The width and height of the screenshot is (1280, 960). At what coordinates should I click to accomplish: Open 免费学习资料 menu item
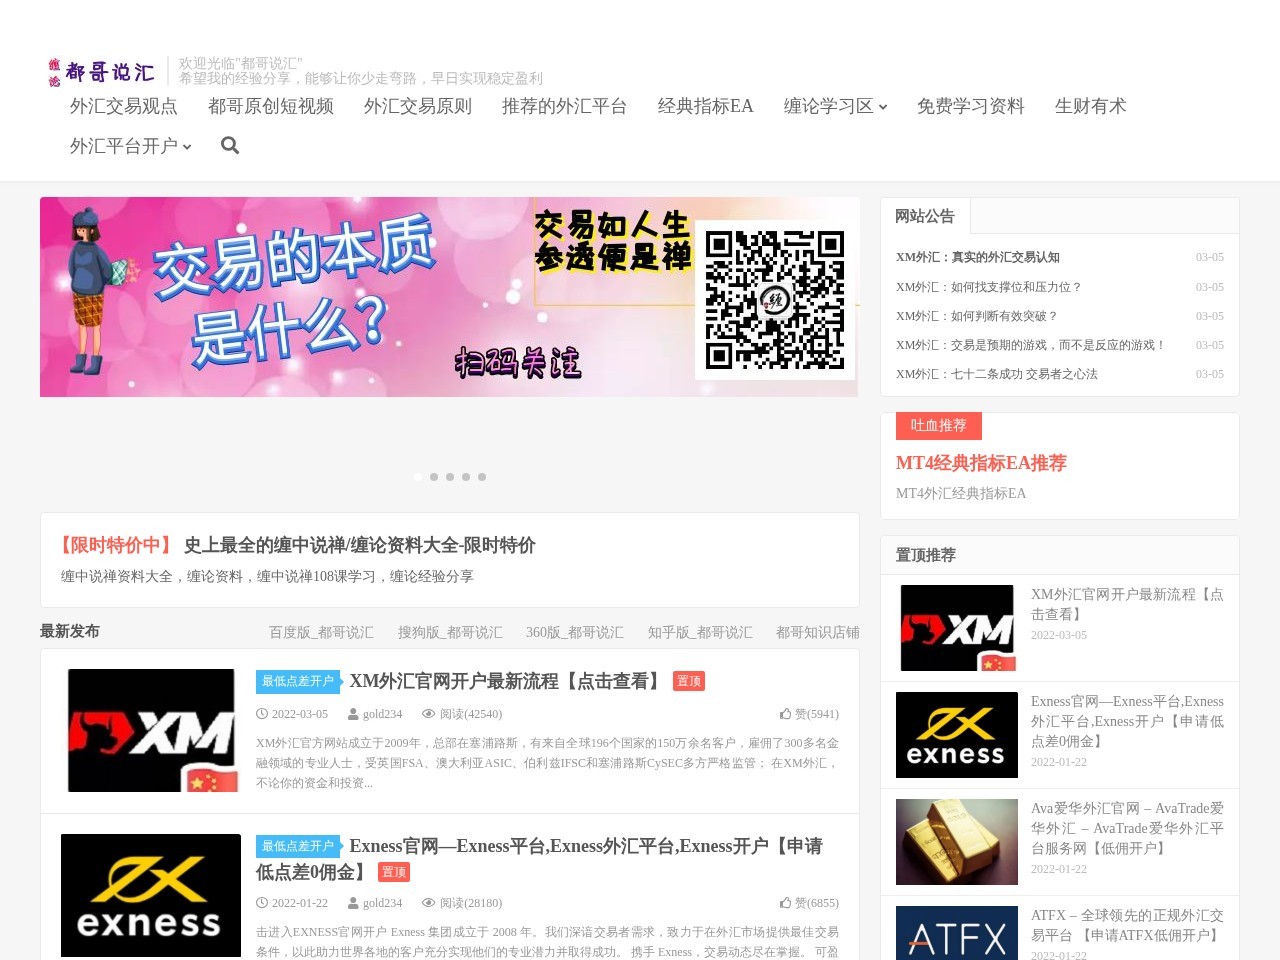coord(971,106)
